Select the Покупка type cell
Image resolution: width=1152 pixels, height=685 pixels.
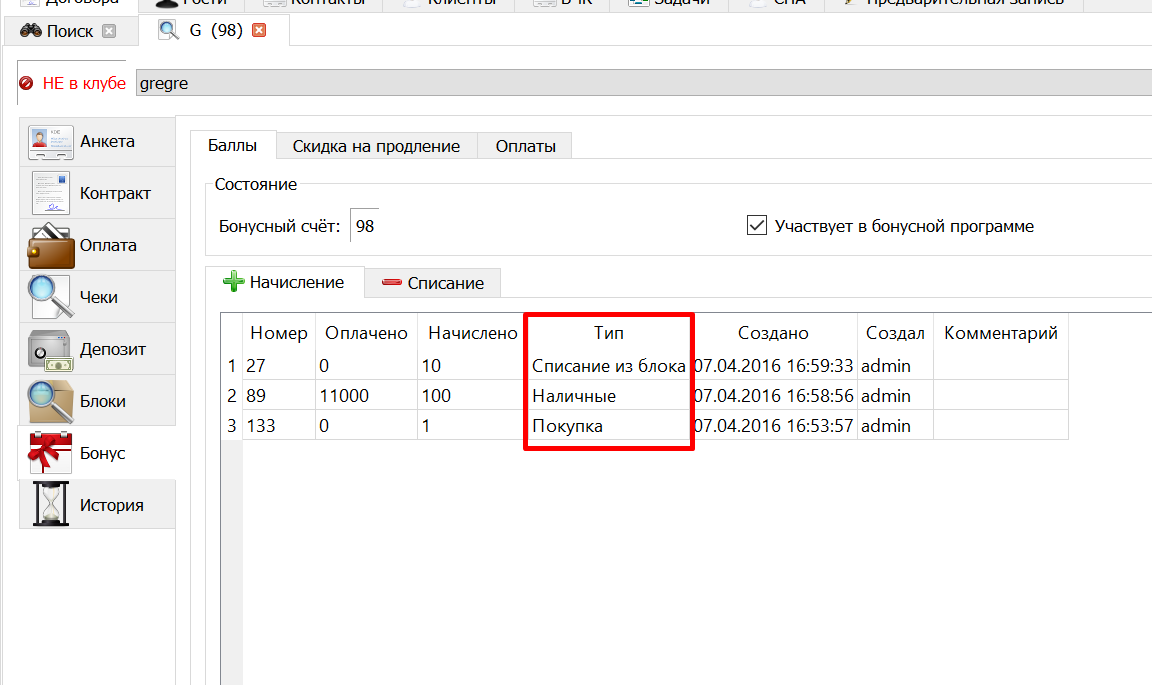(609, 426)
